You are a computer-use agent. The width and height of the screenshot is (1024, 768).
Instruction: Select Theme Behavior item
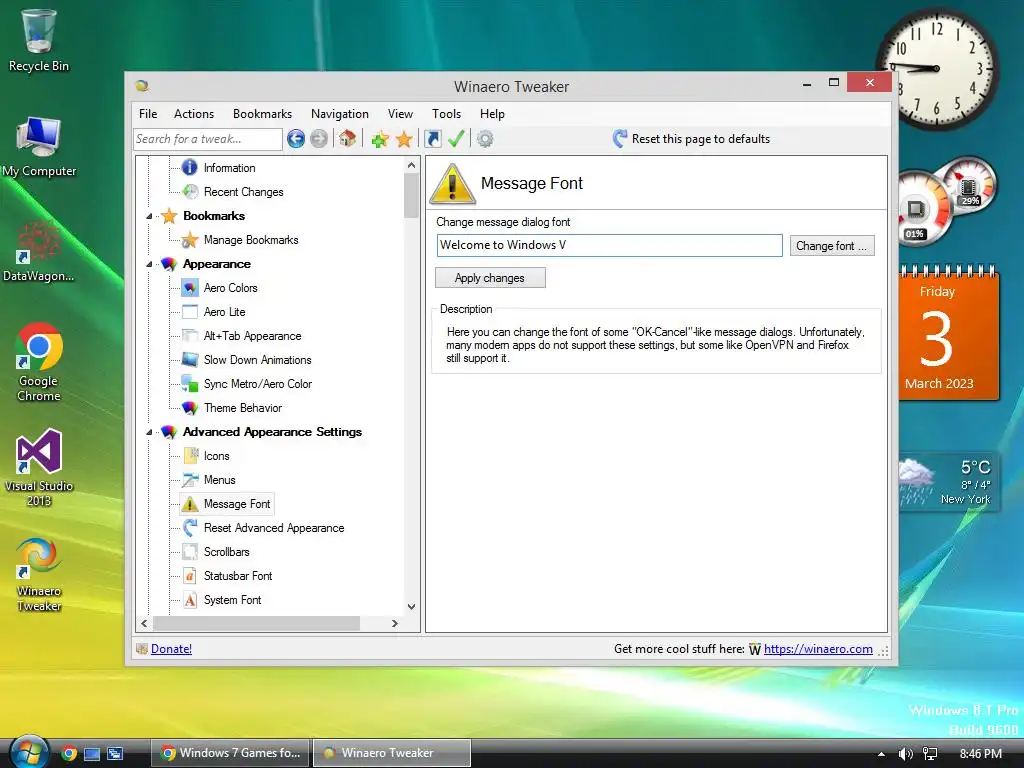click(243, 408)
